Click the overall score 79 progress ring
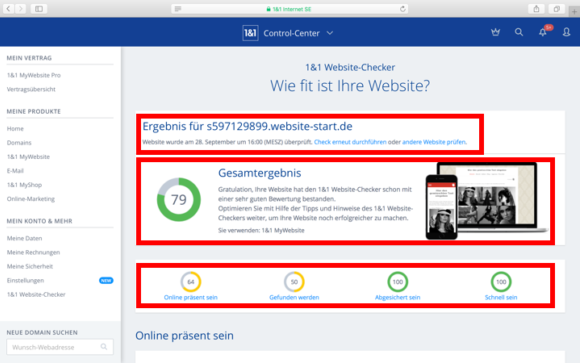 point(179,200)
